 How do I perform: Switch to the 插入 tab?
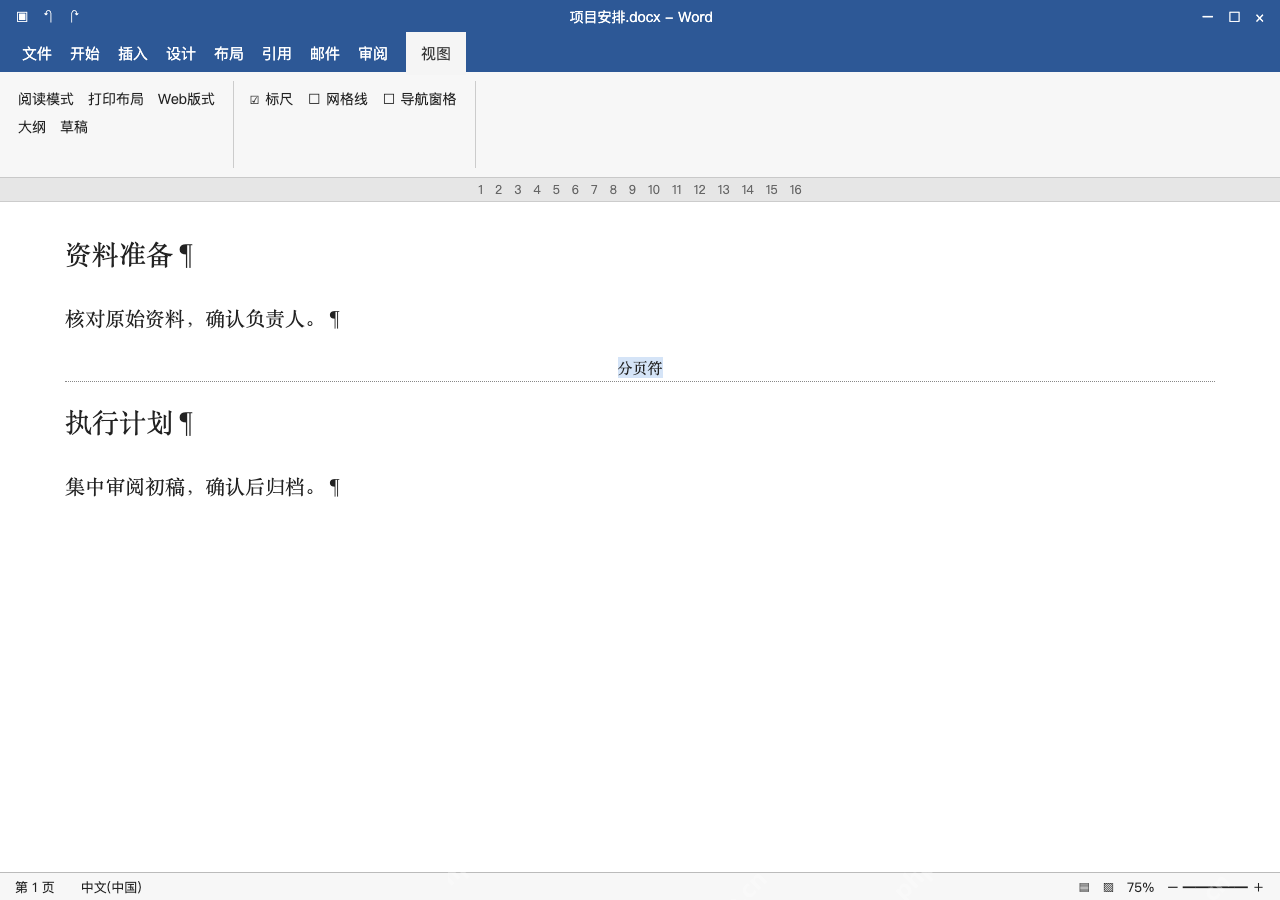click(x=133, y=54)
